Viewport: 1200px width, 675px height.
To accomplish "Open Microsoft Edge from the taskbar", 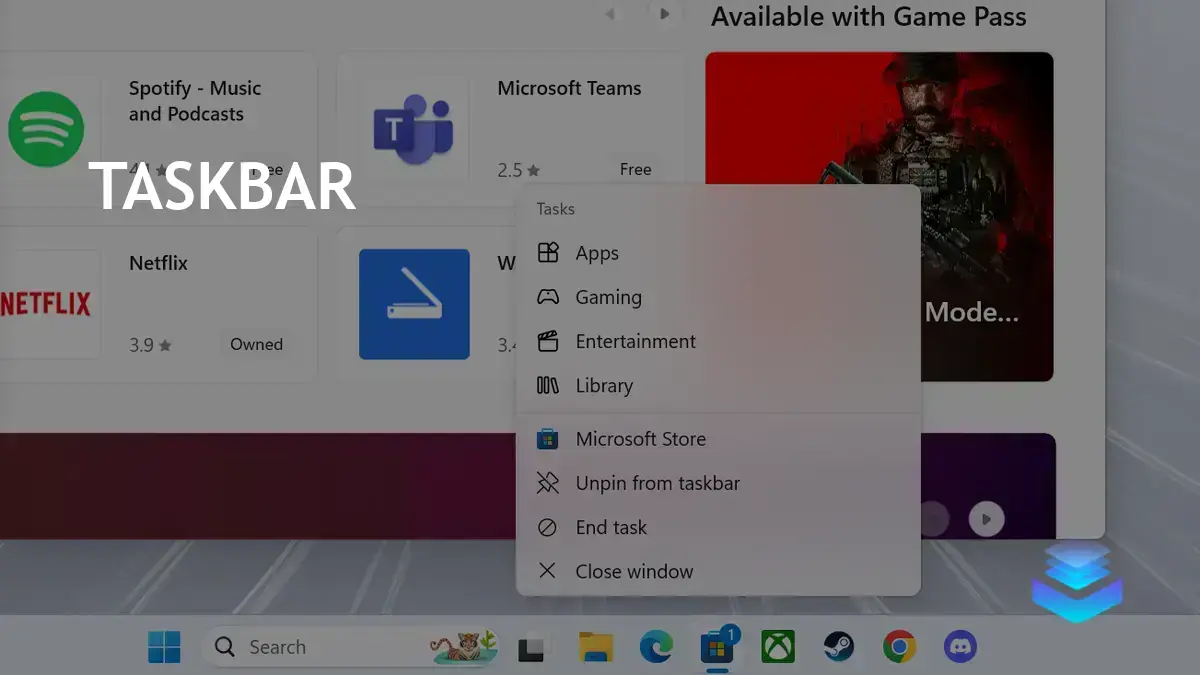I will coord(658,647).
